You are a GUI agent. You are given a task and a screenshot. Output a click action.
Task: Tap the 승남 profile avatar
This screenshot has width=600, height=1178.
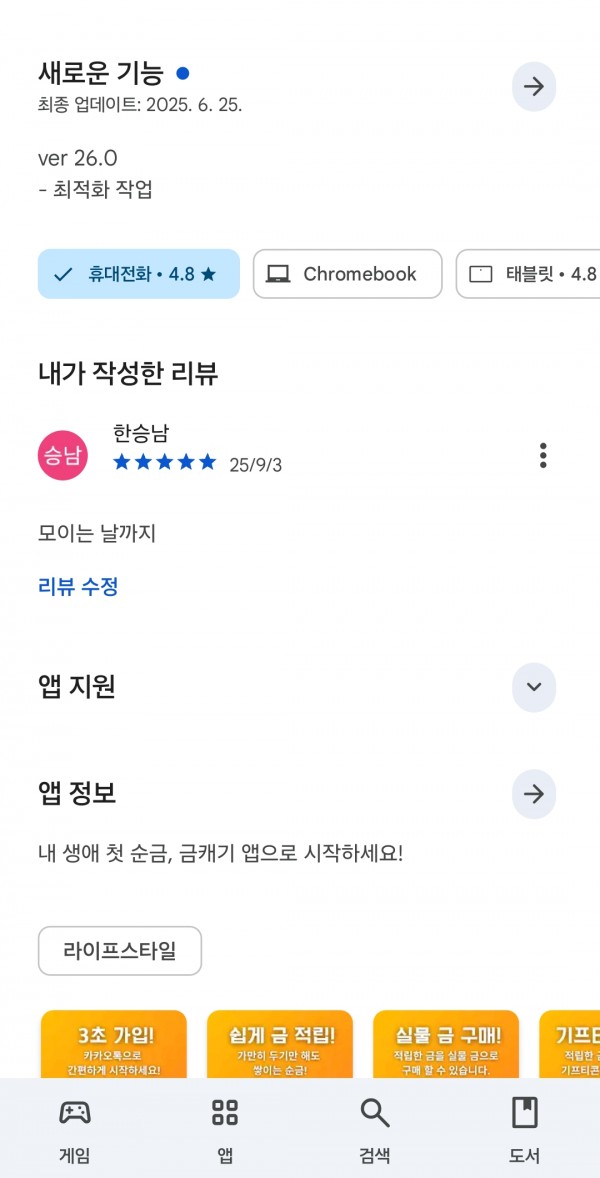coord(63,455)
